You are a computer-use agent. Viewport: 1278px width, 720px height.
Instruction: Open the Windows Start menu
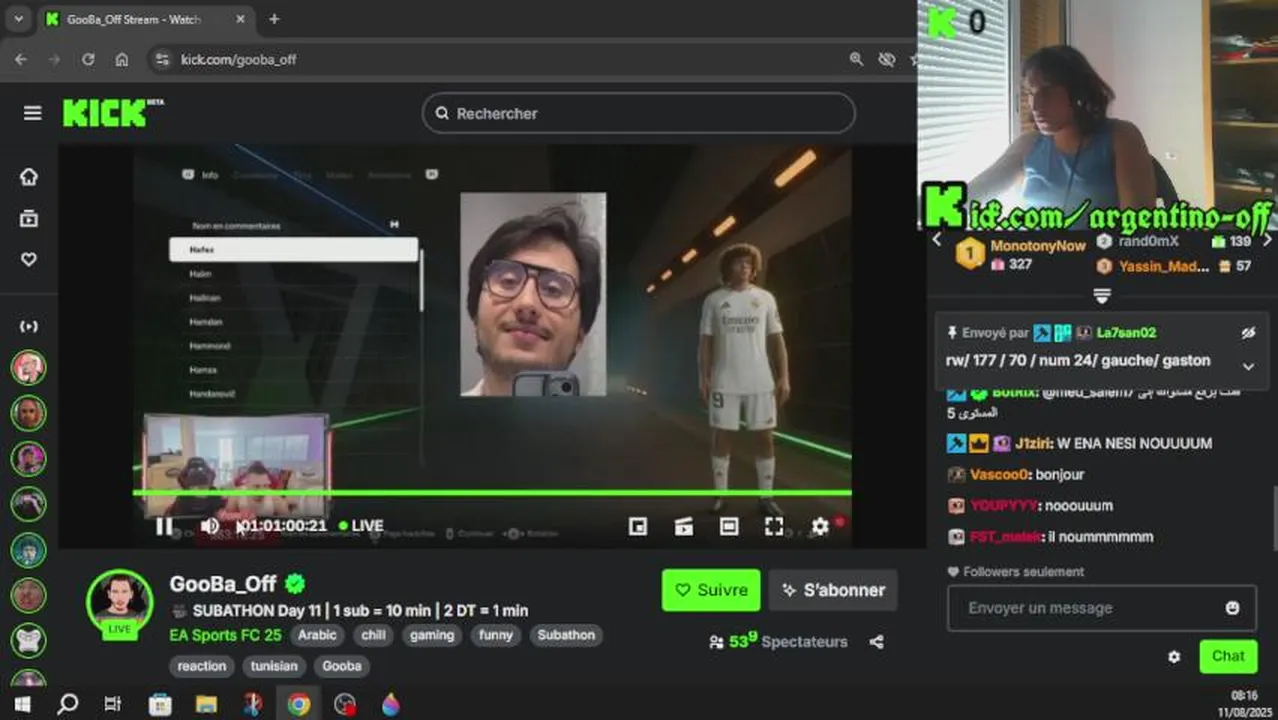click(x=22, y=704)
